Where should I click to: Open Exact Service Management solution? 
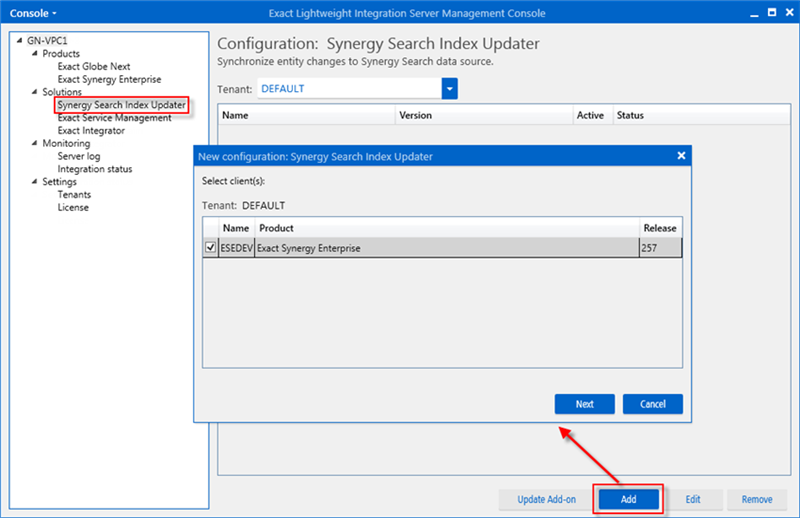114,118
